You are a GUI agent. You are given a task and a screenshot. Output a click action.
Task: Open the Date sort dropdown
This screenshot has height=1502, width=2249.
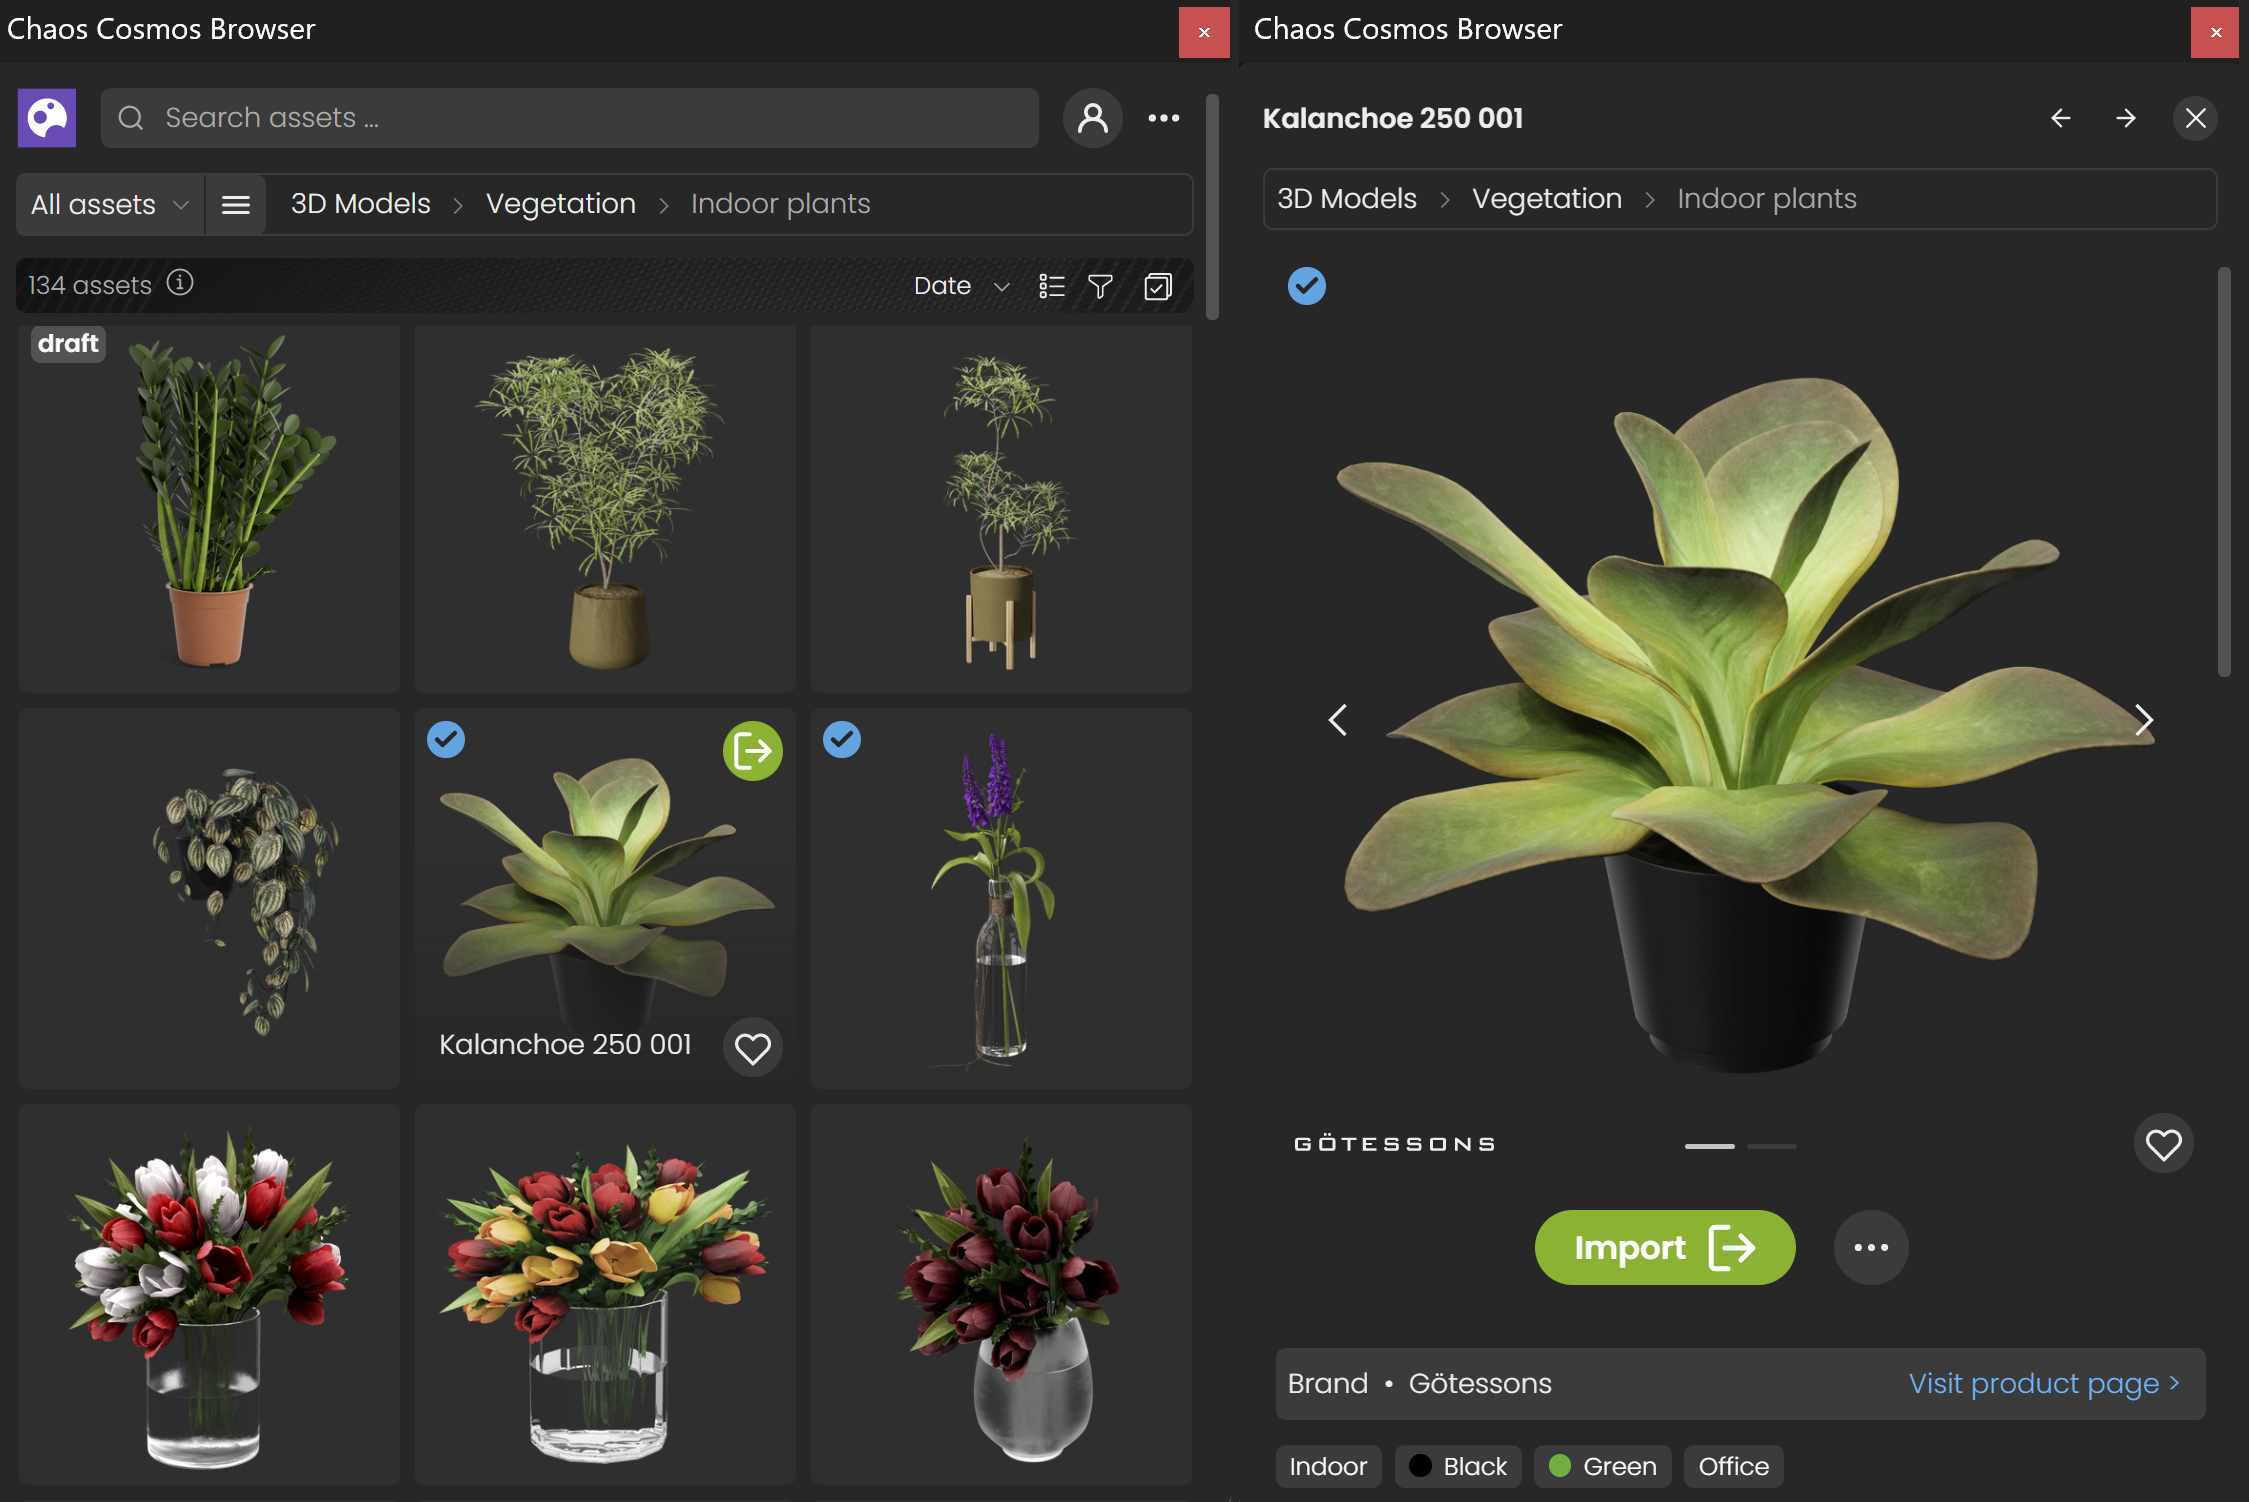tap(961, 286)
